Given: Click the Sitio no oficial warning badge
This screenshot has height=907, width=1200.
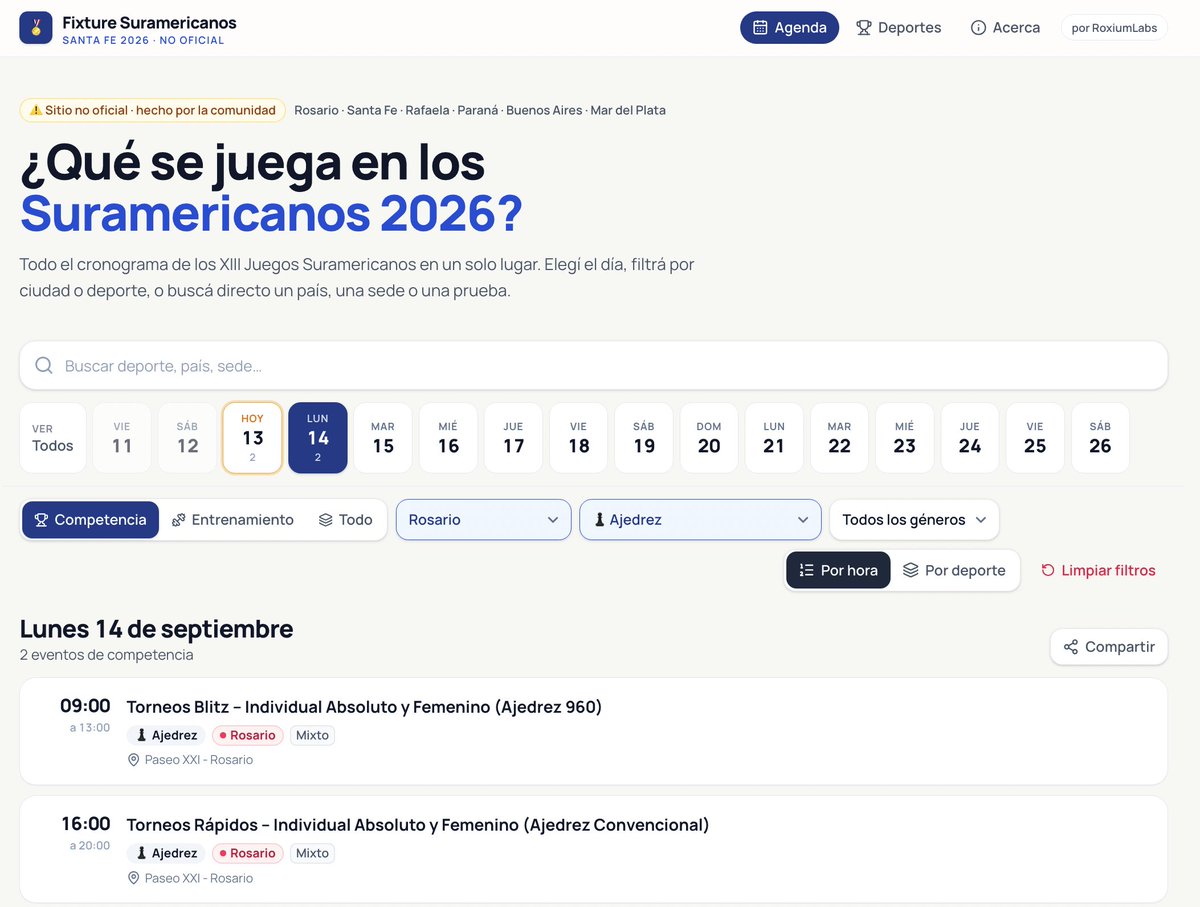Looking at the screenshot, I should 153,110.
